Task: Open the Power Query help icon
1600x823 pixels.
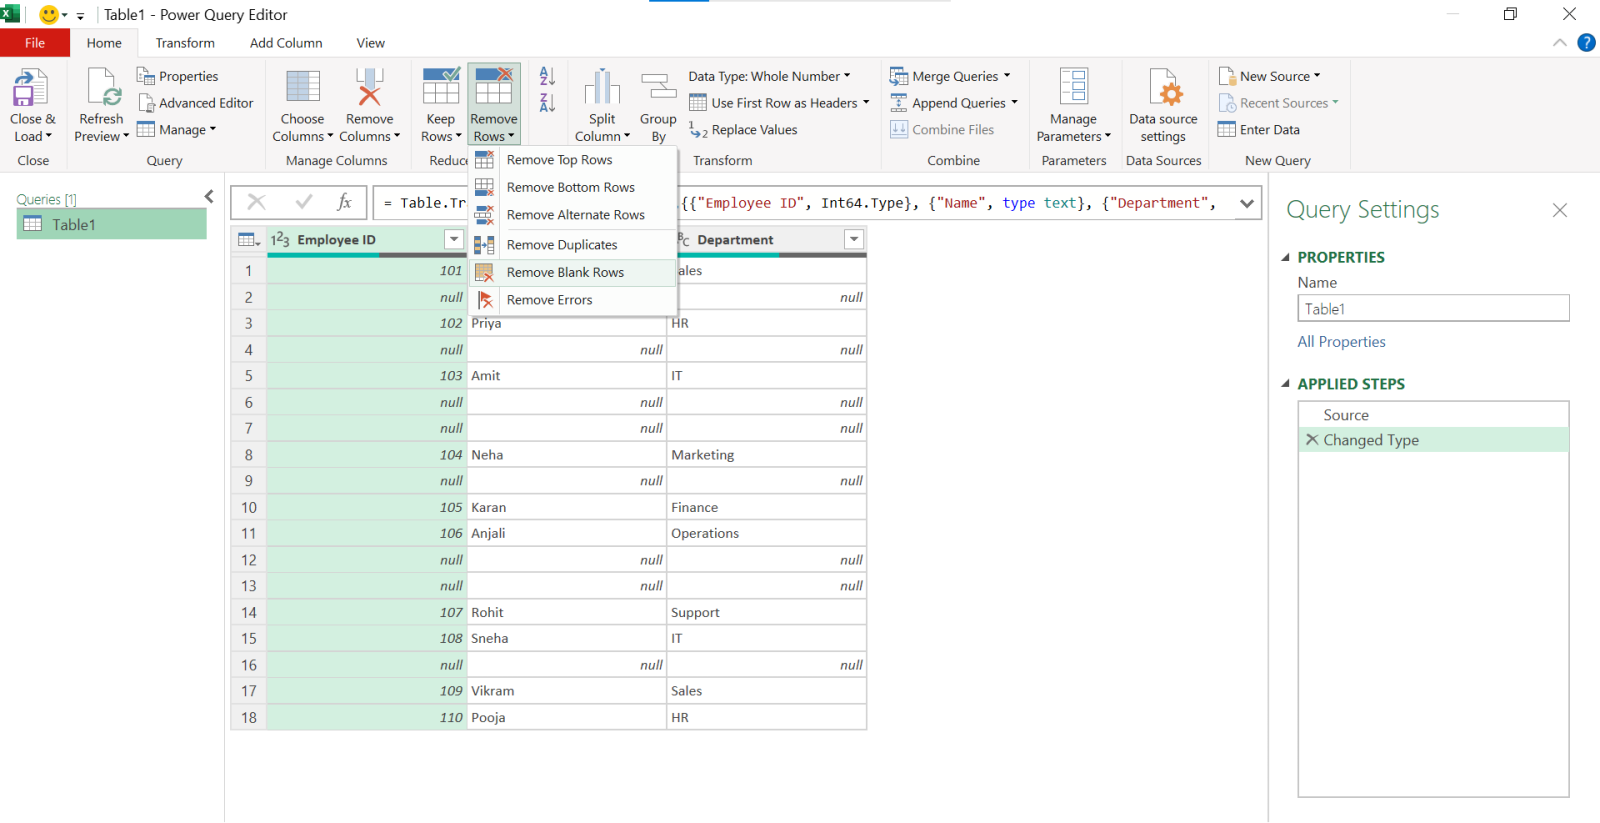Action: tap(1586, 42)
